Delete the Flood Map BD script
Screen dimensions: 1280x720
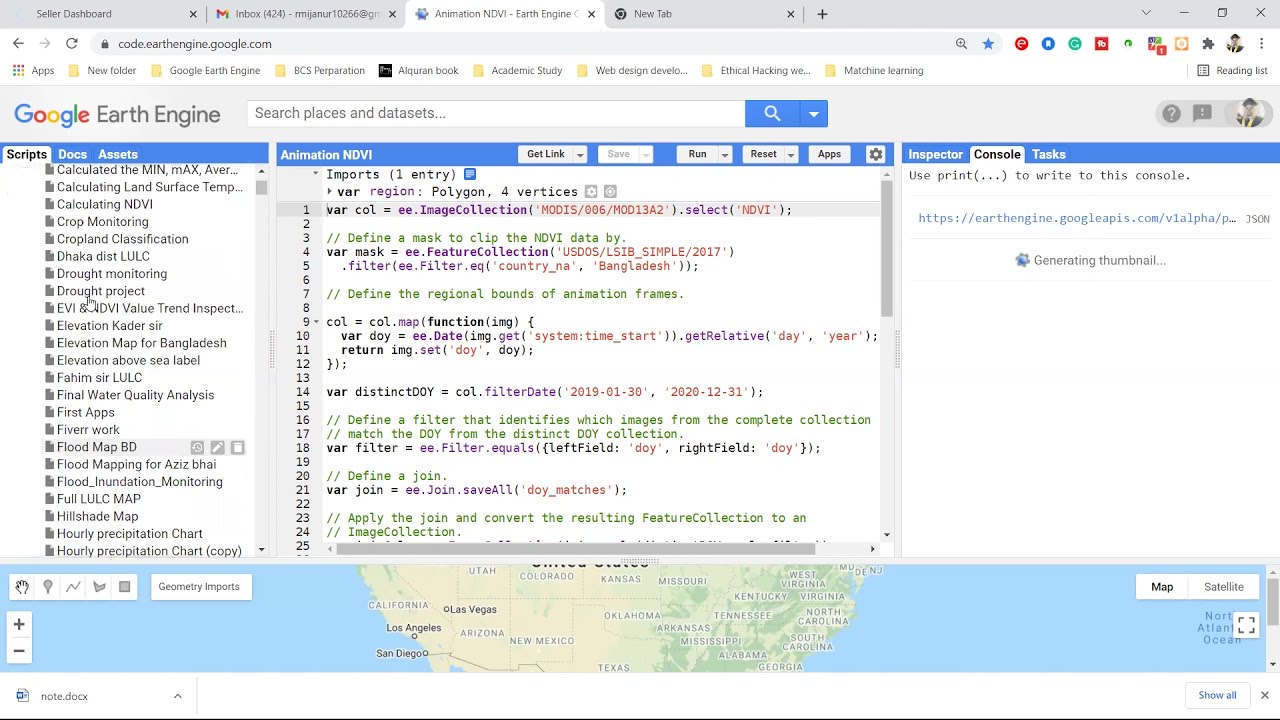(x=237, y=448)
